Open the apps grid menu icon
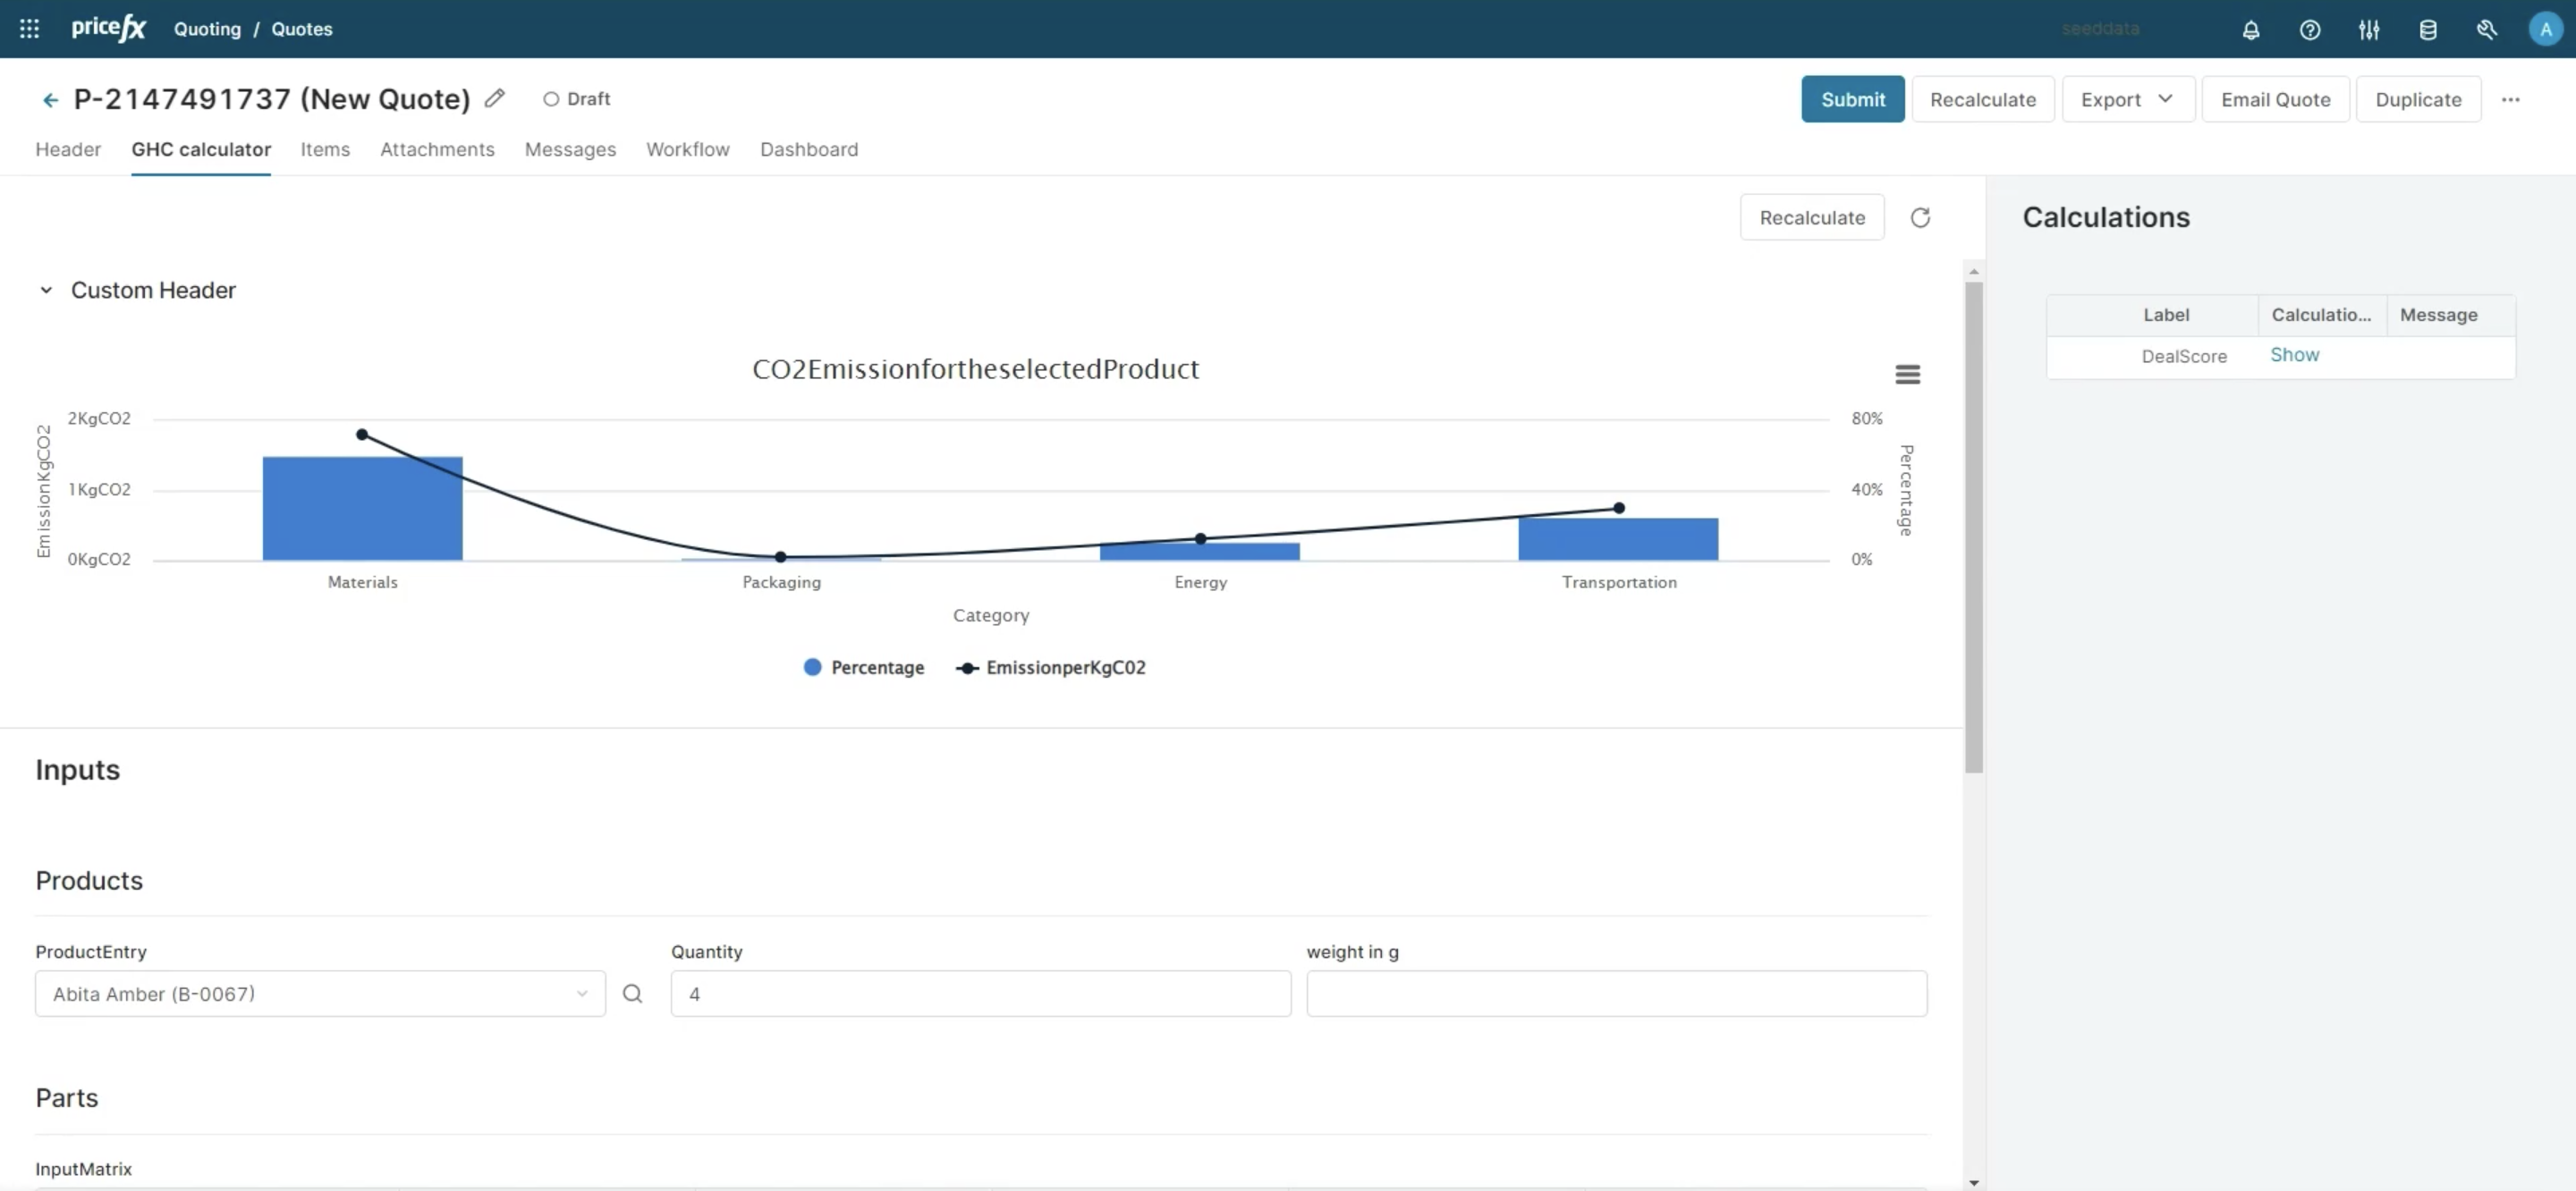This screenshot has width=2576, height=1191. [29, 29]
